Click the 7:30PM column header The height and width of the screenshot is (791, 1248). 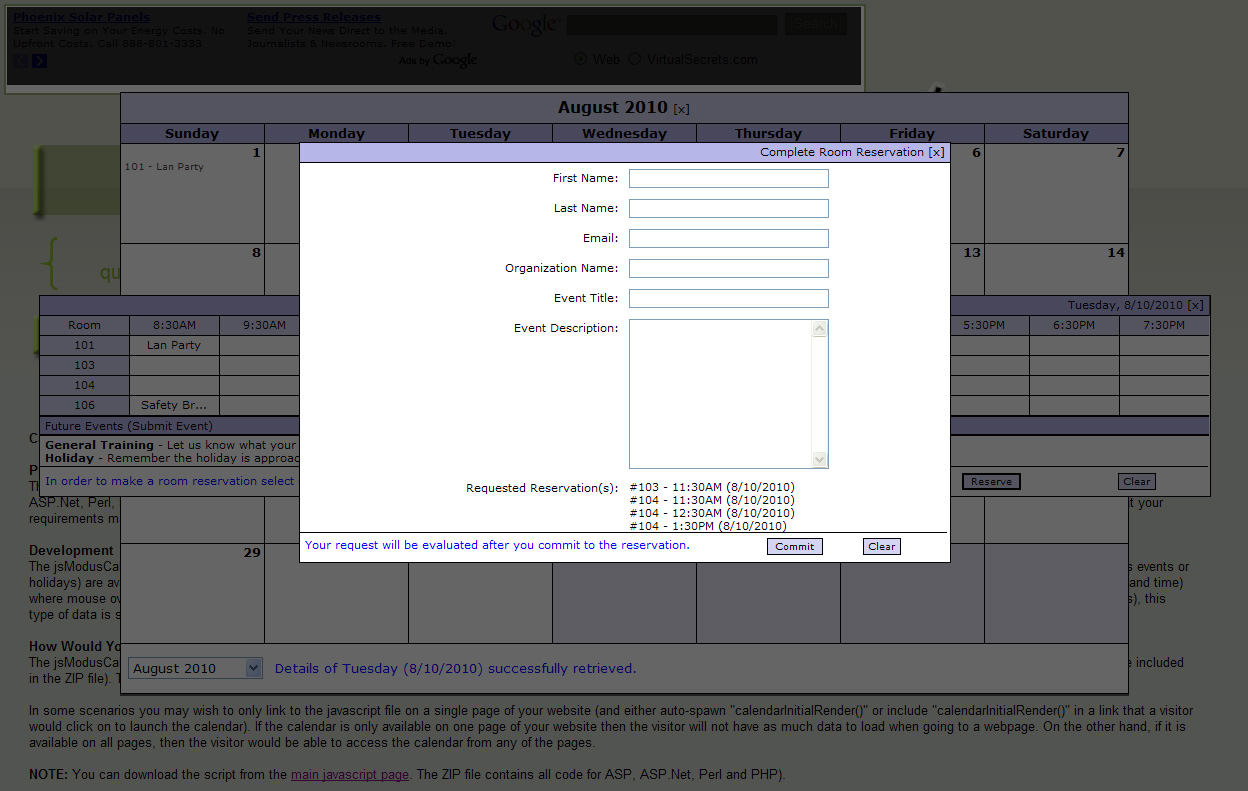tap(1164, 325)
